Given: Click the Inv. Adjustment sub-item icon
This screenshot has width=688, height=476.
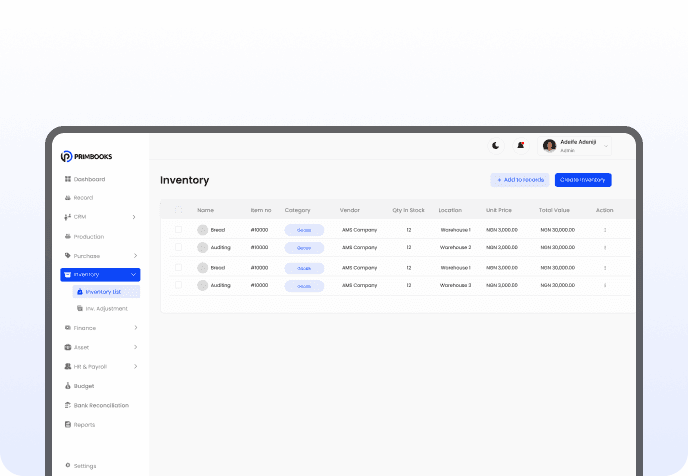Looking at the screenshot, I should tap(80, 308).
